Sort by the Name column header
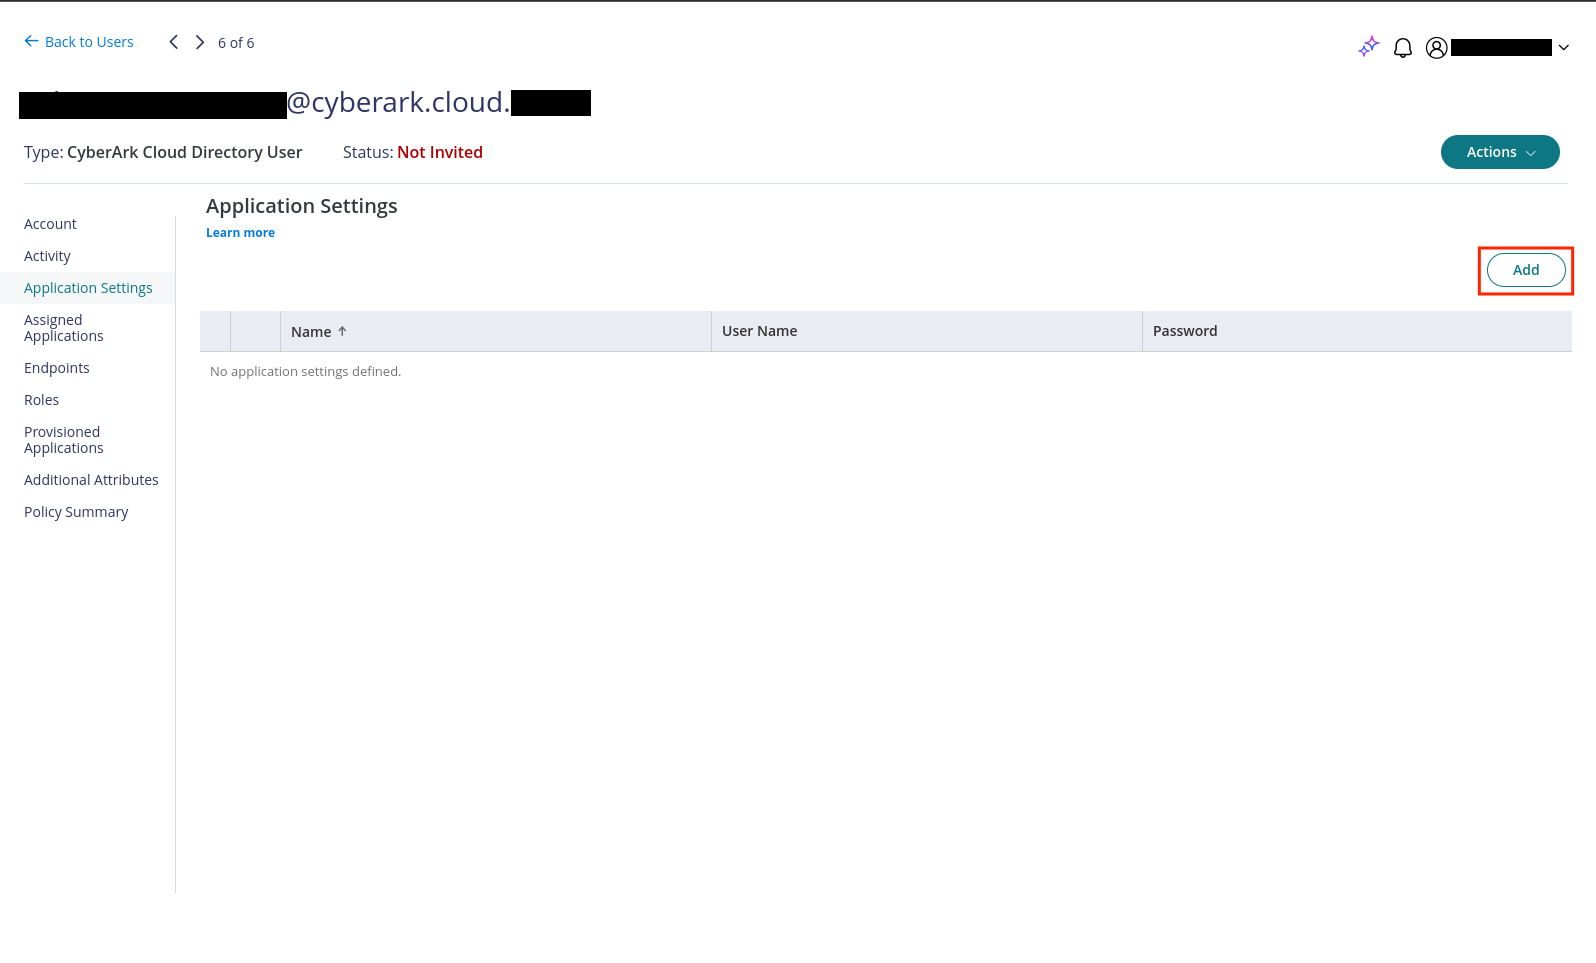The width and height of the screenshot is (1596, 963). click(495, 332)
